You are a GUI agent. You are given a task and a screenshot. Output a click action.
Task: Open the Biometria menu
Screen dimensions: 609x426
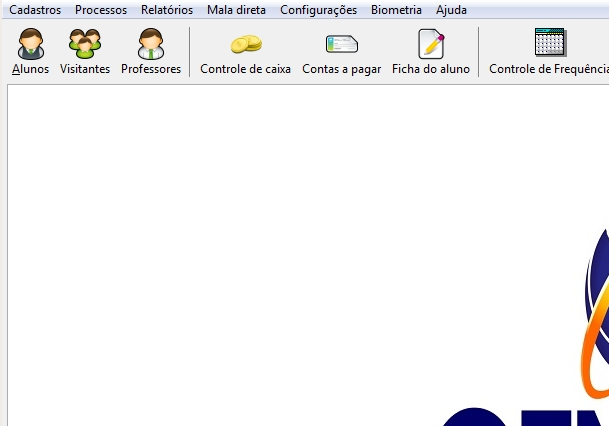tap(396, 10)
